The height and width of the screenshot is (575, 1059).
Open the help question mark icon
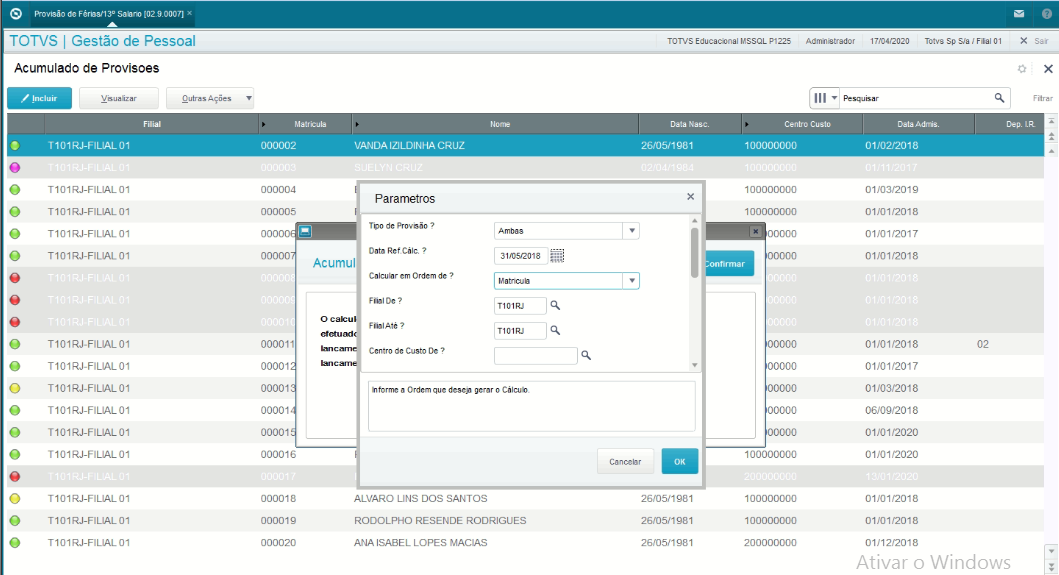tap(1047, 14)
